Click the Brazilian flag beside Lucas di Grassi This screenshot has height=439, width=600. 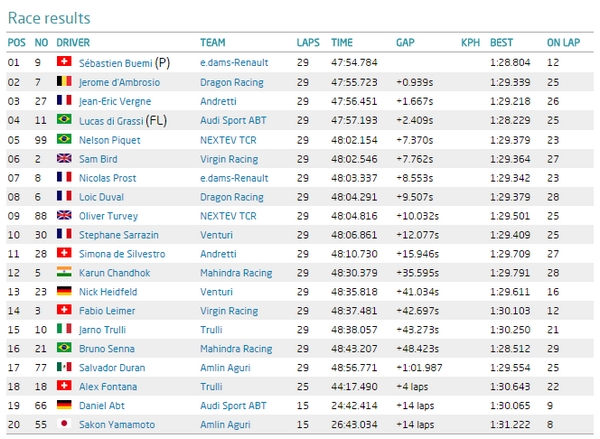pyautogui.click(x=64, y=119)
